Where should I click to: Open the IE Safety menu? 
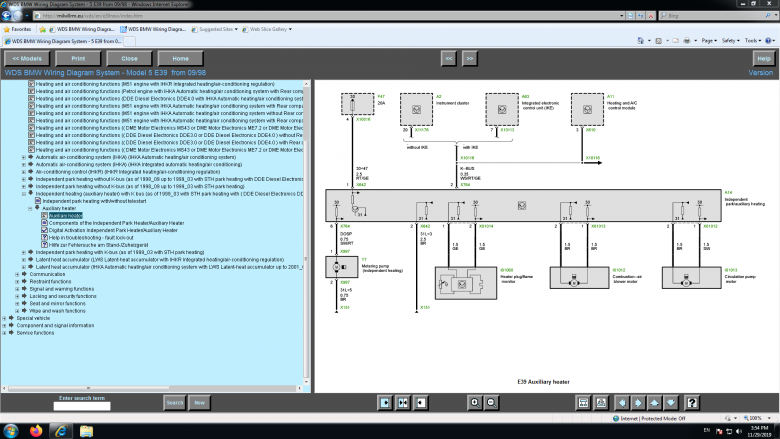point(731,41)
